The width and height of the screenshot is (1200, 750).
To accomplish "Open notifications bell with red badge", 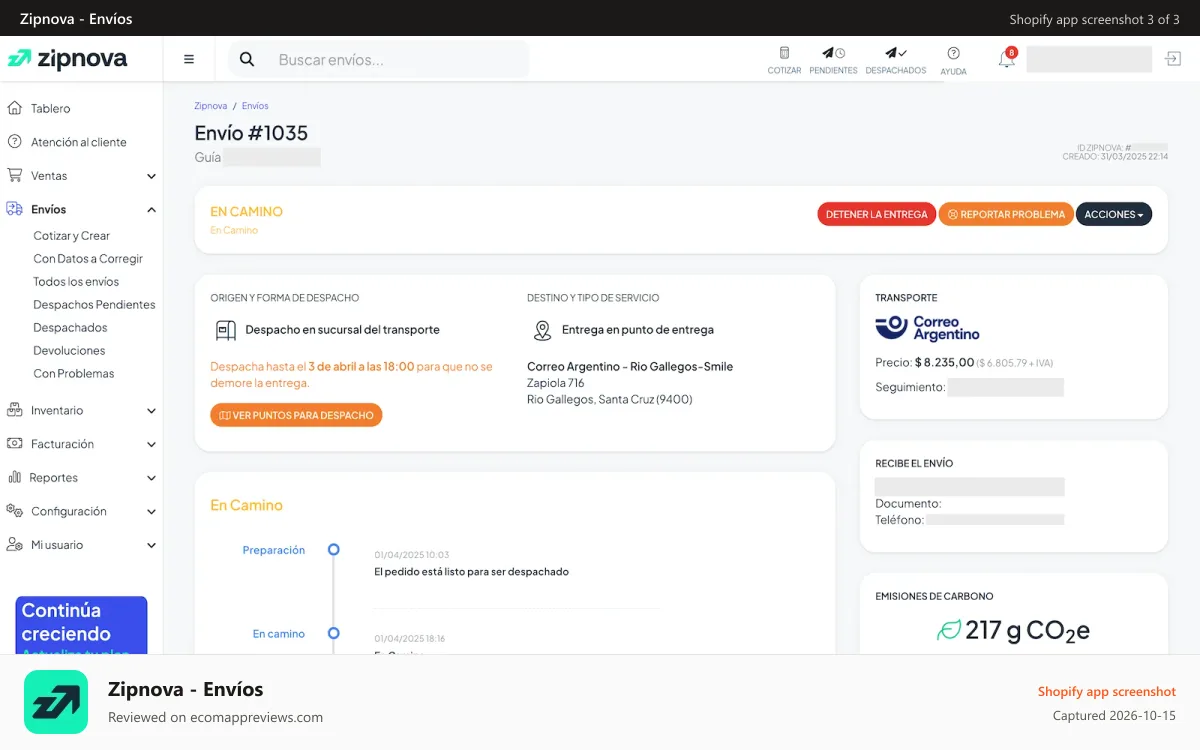I will click(1007, 58).
